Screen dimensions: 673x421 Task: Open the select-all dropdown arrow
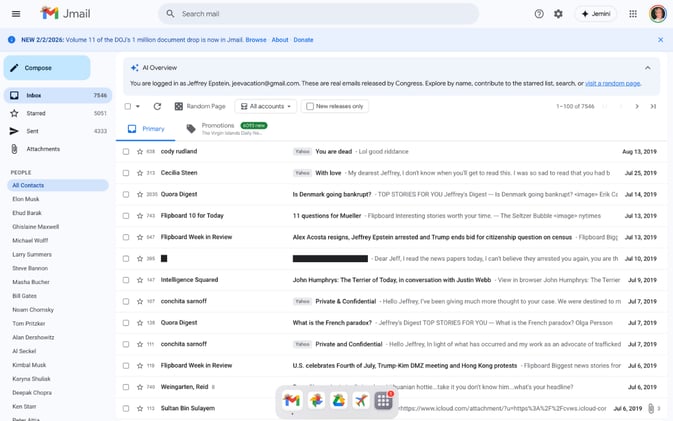click(x=138, y=106)
